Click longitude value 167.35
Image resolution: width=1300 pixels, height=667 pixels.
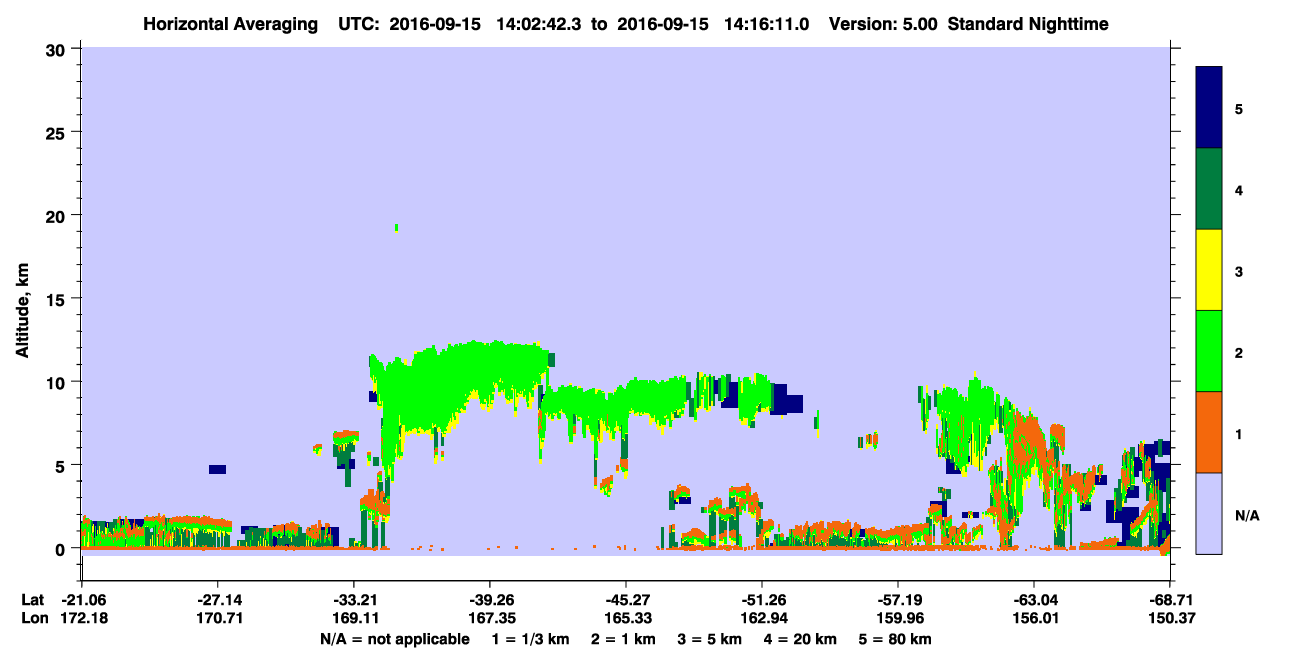tap(489, 619)
